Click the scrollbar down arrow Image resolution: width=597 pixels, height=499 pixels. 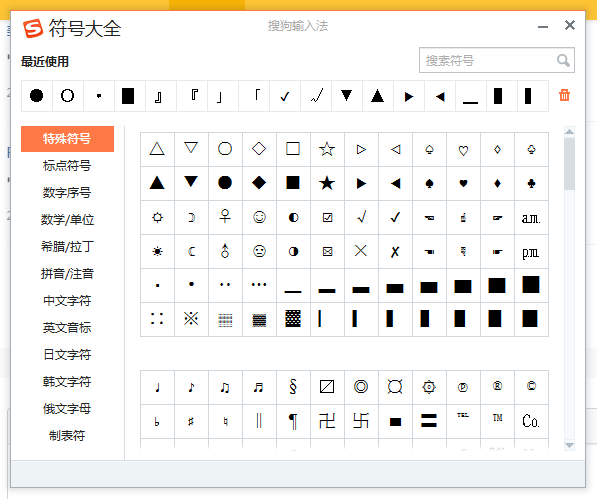pyautogui.click(x=569, y=445)
